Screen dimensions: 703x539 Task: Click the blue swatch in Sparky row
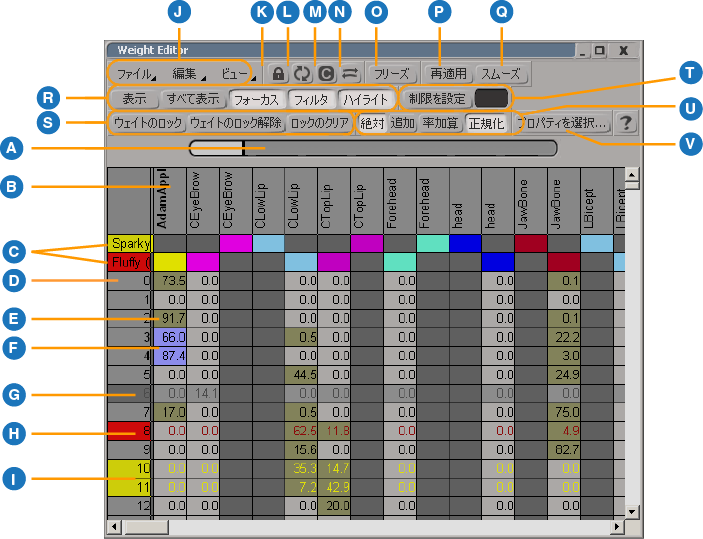pyautogui.click(x=465, y=243)
